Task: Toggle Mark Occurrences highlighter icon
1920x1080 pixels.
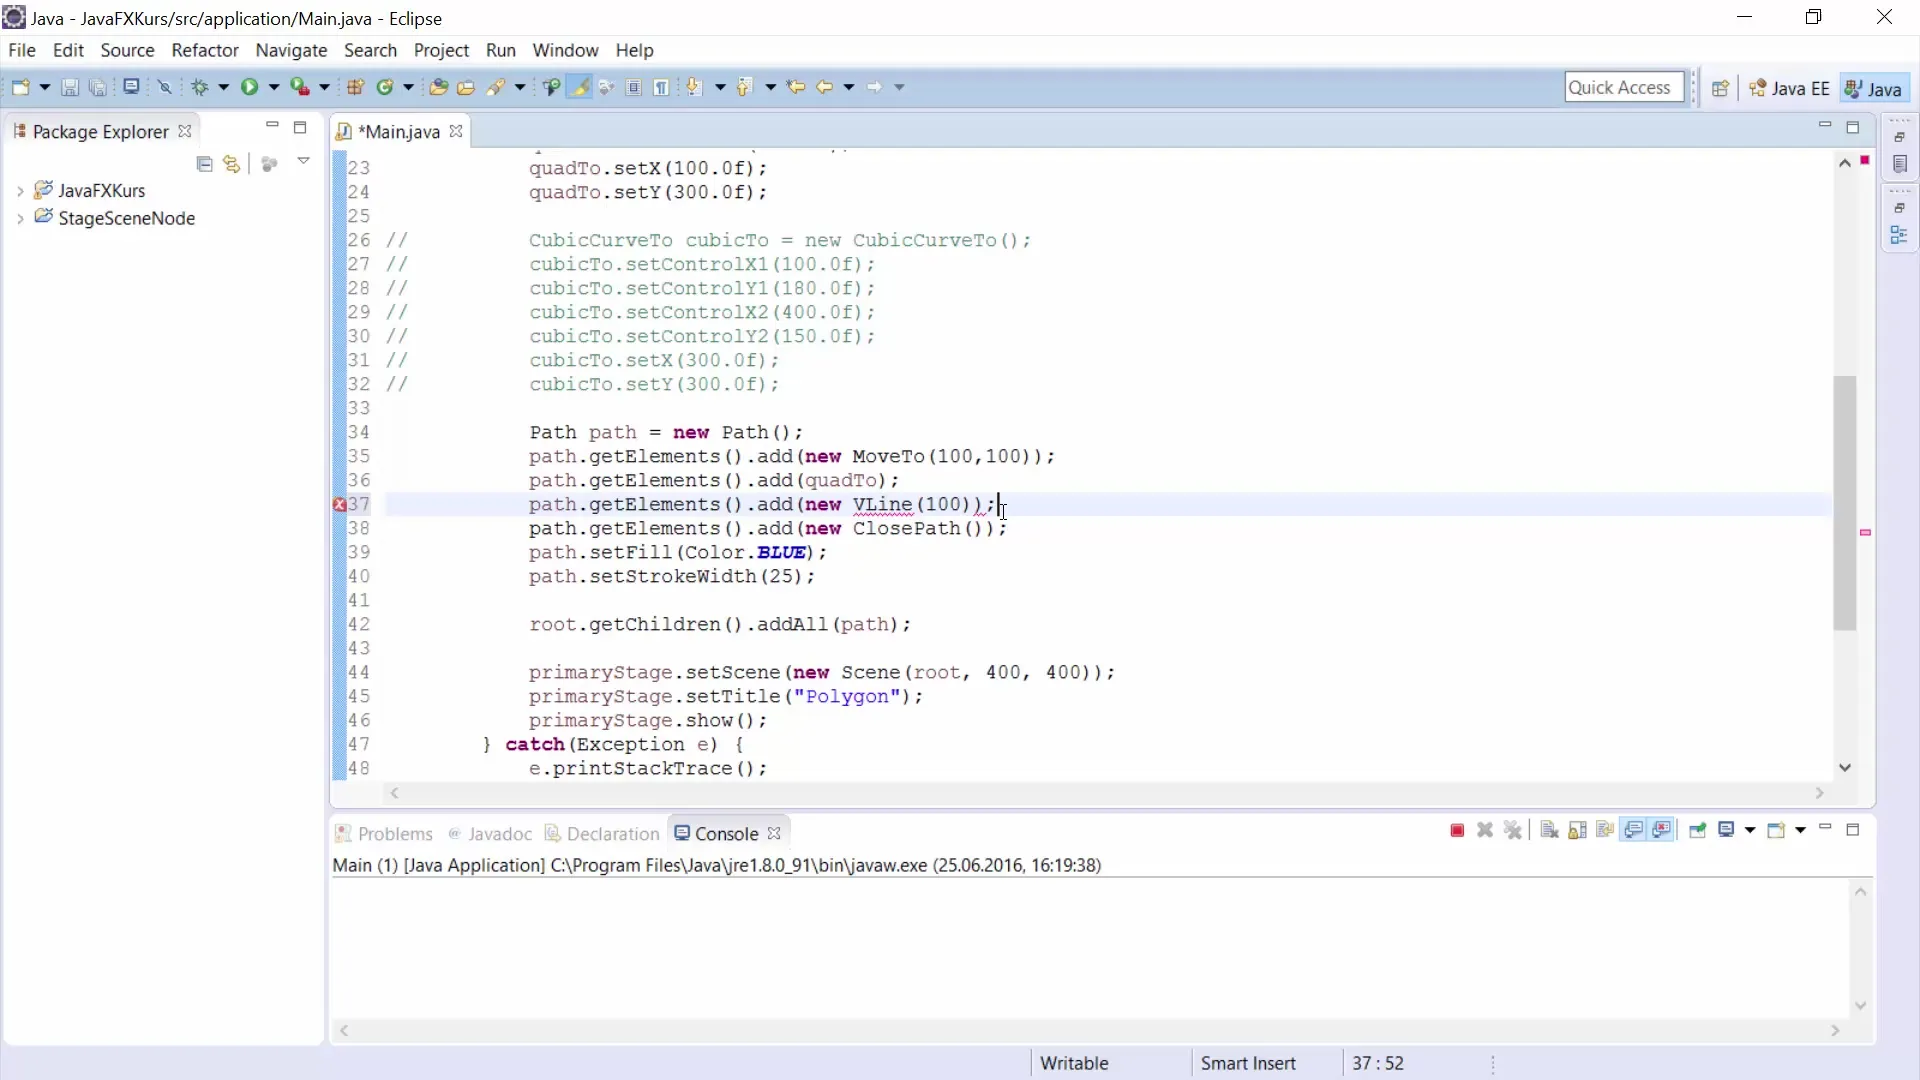Action: pos(579,87)
